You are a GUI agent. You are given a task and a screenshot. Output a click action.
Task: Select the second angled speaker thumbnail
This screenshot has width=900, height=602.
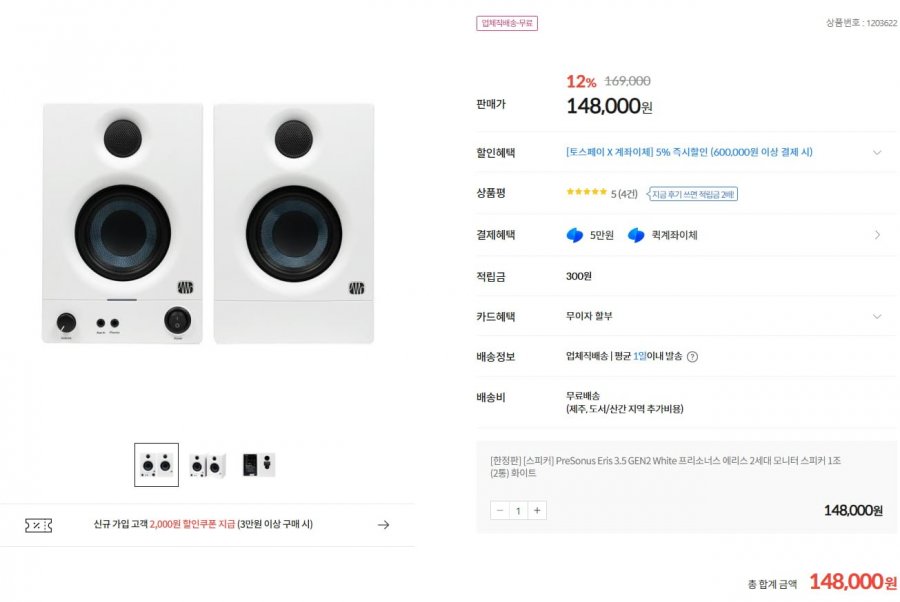tap(207, 465)
